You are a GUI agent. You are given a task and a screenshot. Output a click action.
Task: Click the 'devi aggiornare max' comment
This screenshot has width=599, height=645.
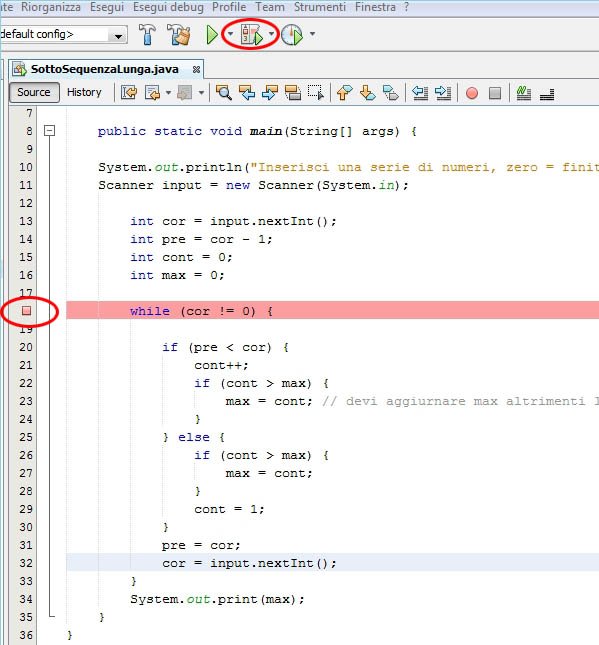[460, 401]
